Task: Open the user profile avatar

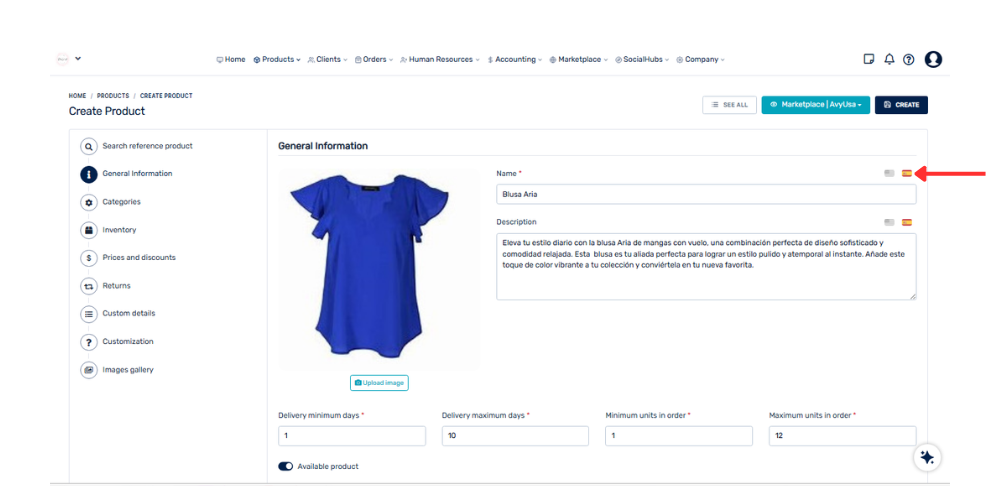Action: (933, 59)
